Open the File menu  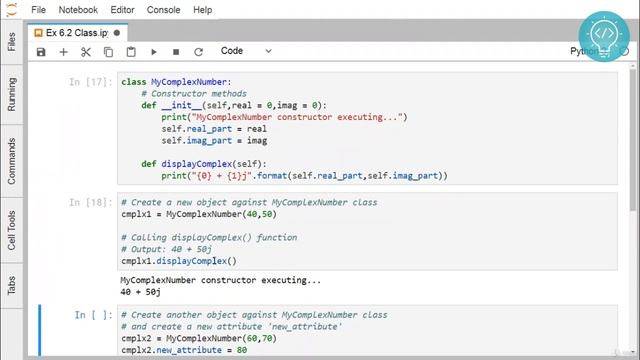(38, 10)
